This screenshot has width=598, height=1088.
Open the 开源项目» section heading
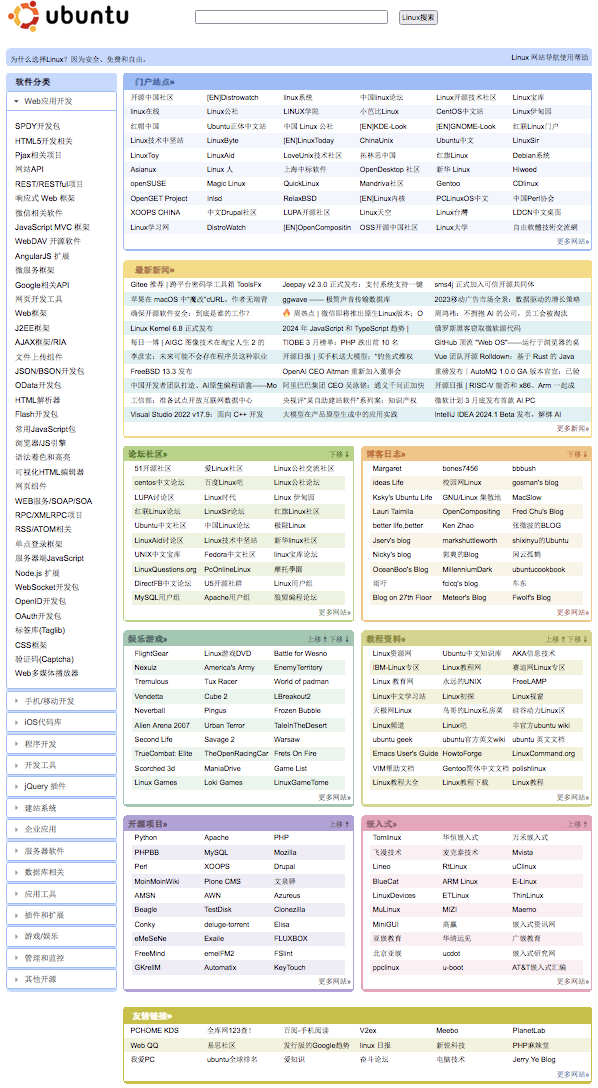pyautogui.click(x=148, y=824)
